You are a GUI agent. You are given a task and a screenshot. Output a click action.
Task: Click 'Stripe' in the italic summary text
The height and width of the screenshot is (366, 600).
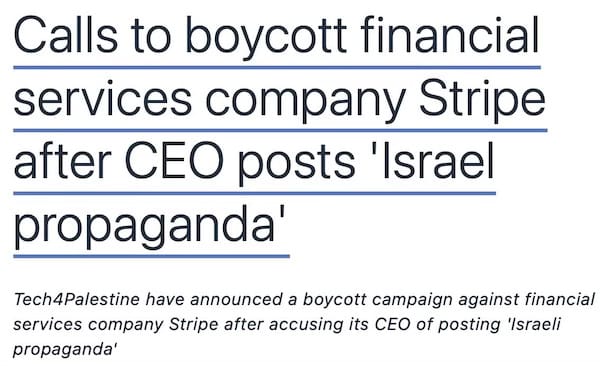[x=194, y=324]
